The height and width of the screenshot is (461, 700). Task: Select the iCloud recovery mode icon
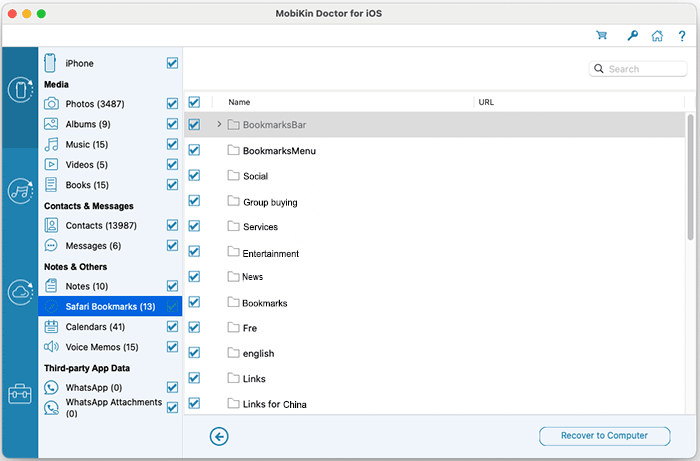click(19, 292)
